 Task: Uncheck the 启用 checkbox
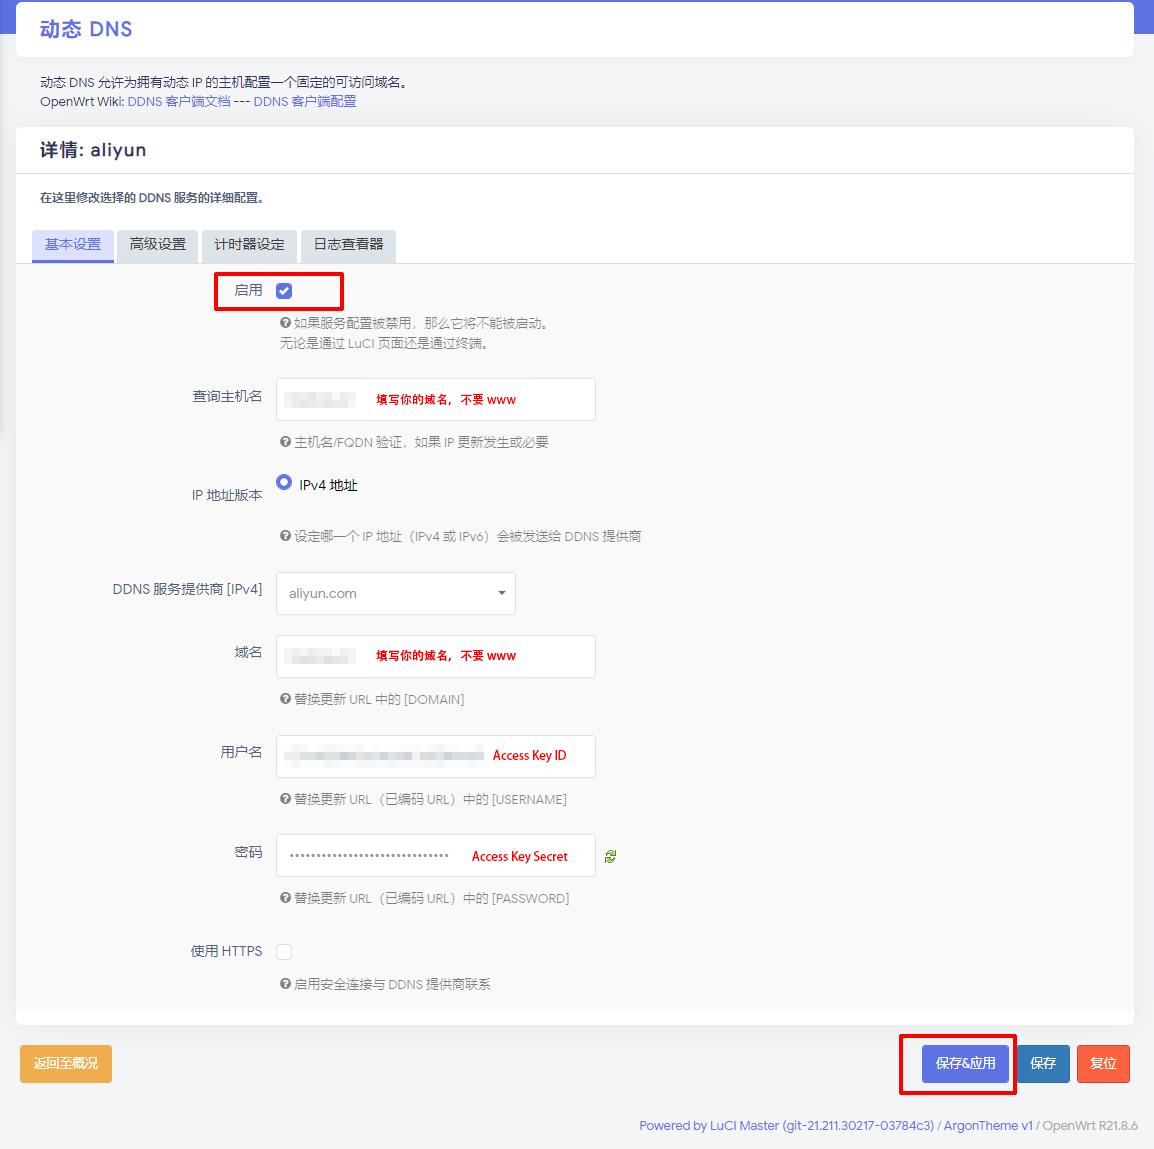285,289
